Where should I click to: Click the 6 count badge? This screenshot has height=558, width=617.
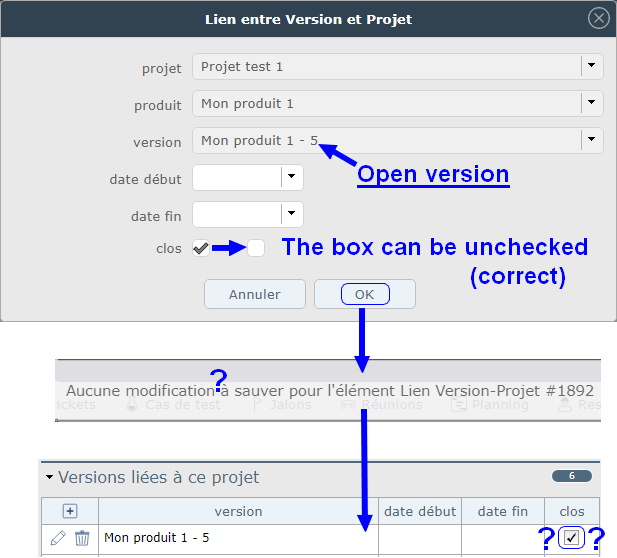point(572,476)
